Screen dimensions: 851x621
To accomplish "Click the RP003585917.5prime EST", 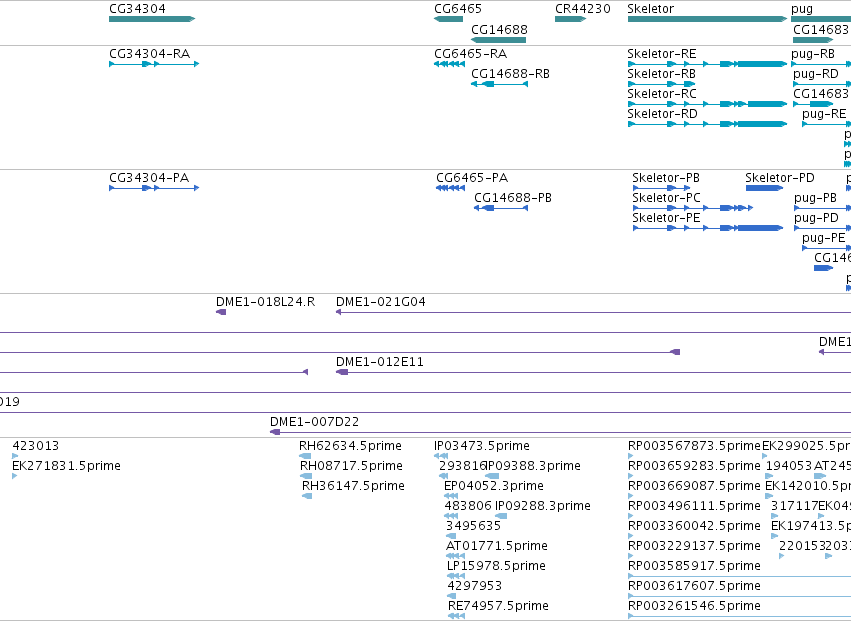I will [739, 576].
